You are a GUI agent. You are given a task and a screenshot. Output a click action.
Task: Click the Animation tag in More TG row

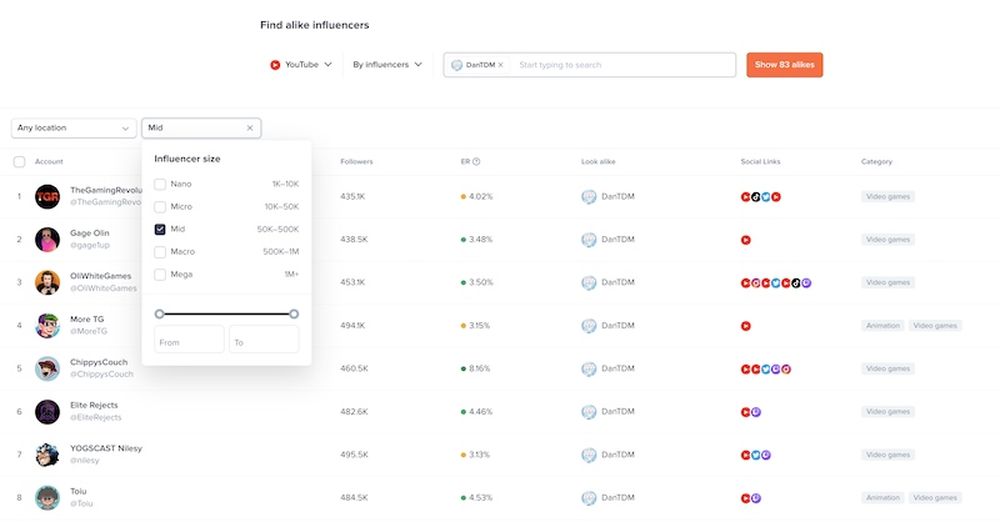[883, 325]
